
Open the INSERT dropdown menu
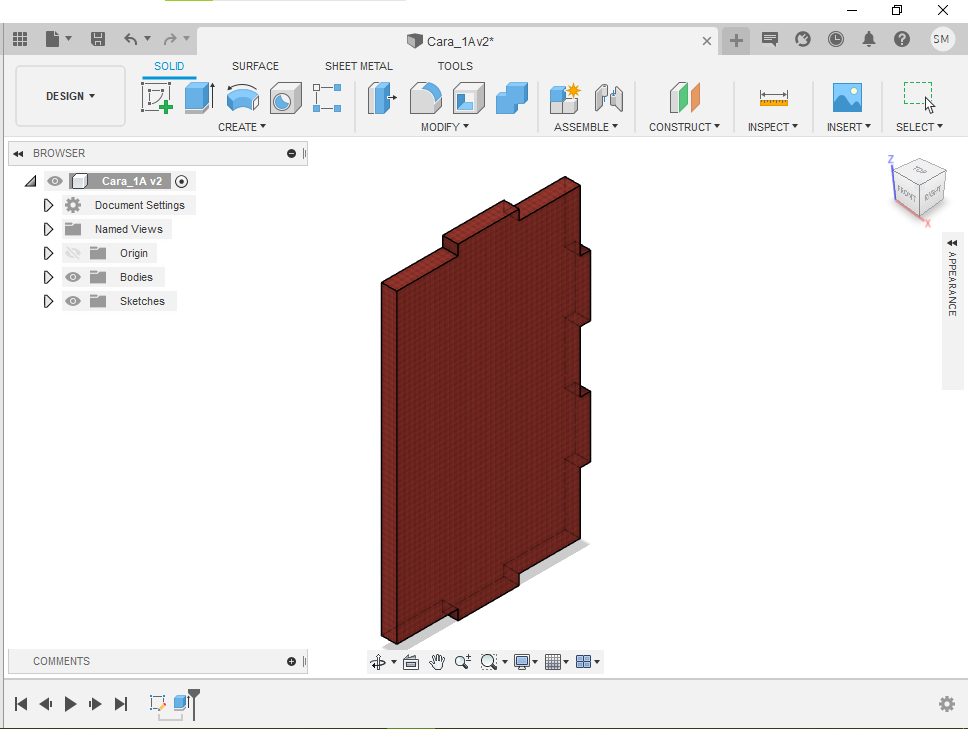(x=849, y=127)
